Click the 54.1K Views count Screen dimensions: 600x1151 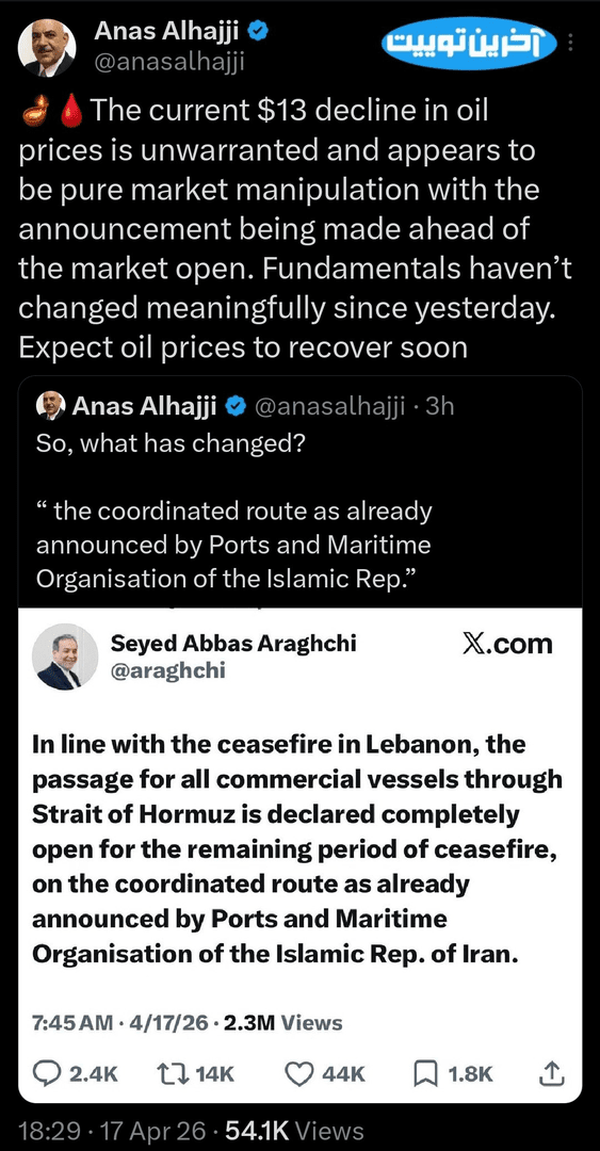click(x=295, y=1131)
